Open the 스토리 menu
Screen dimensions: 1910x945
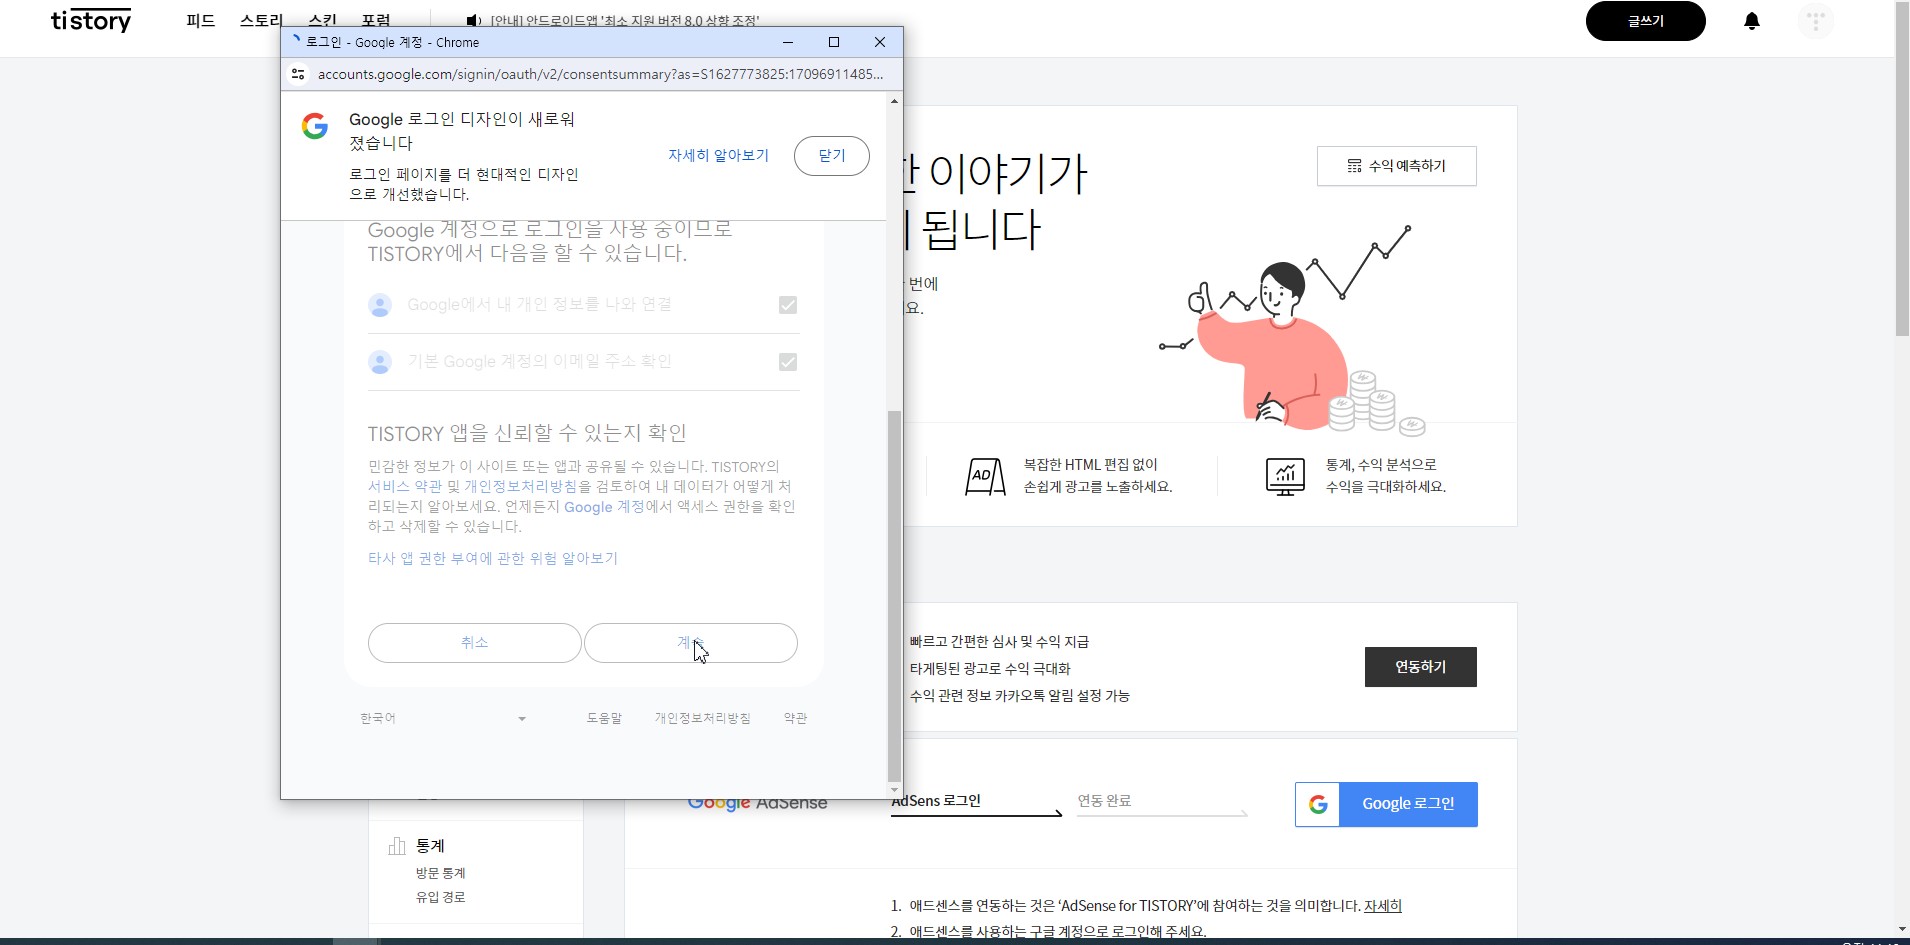point(261,20)
